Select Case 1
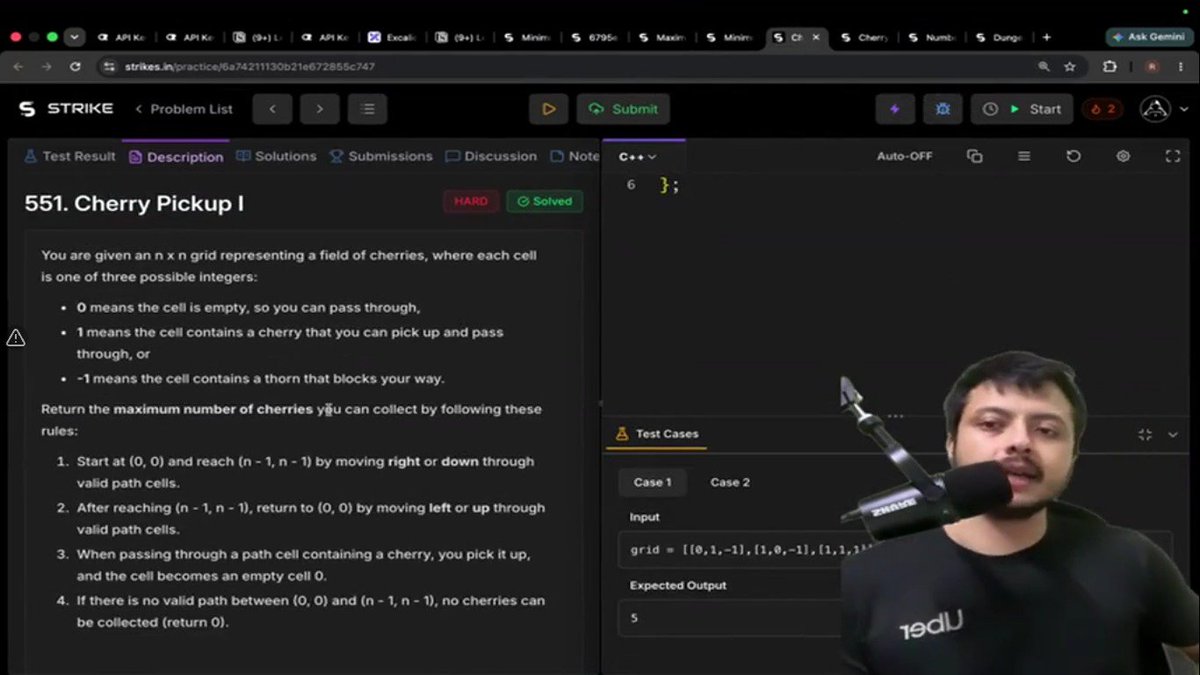Viewport: 1200px width, 675px height. point(652,482)
